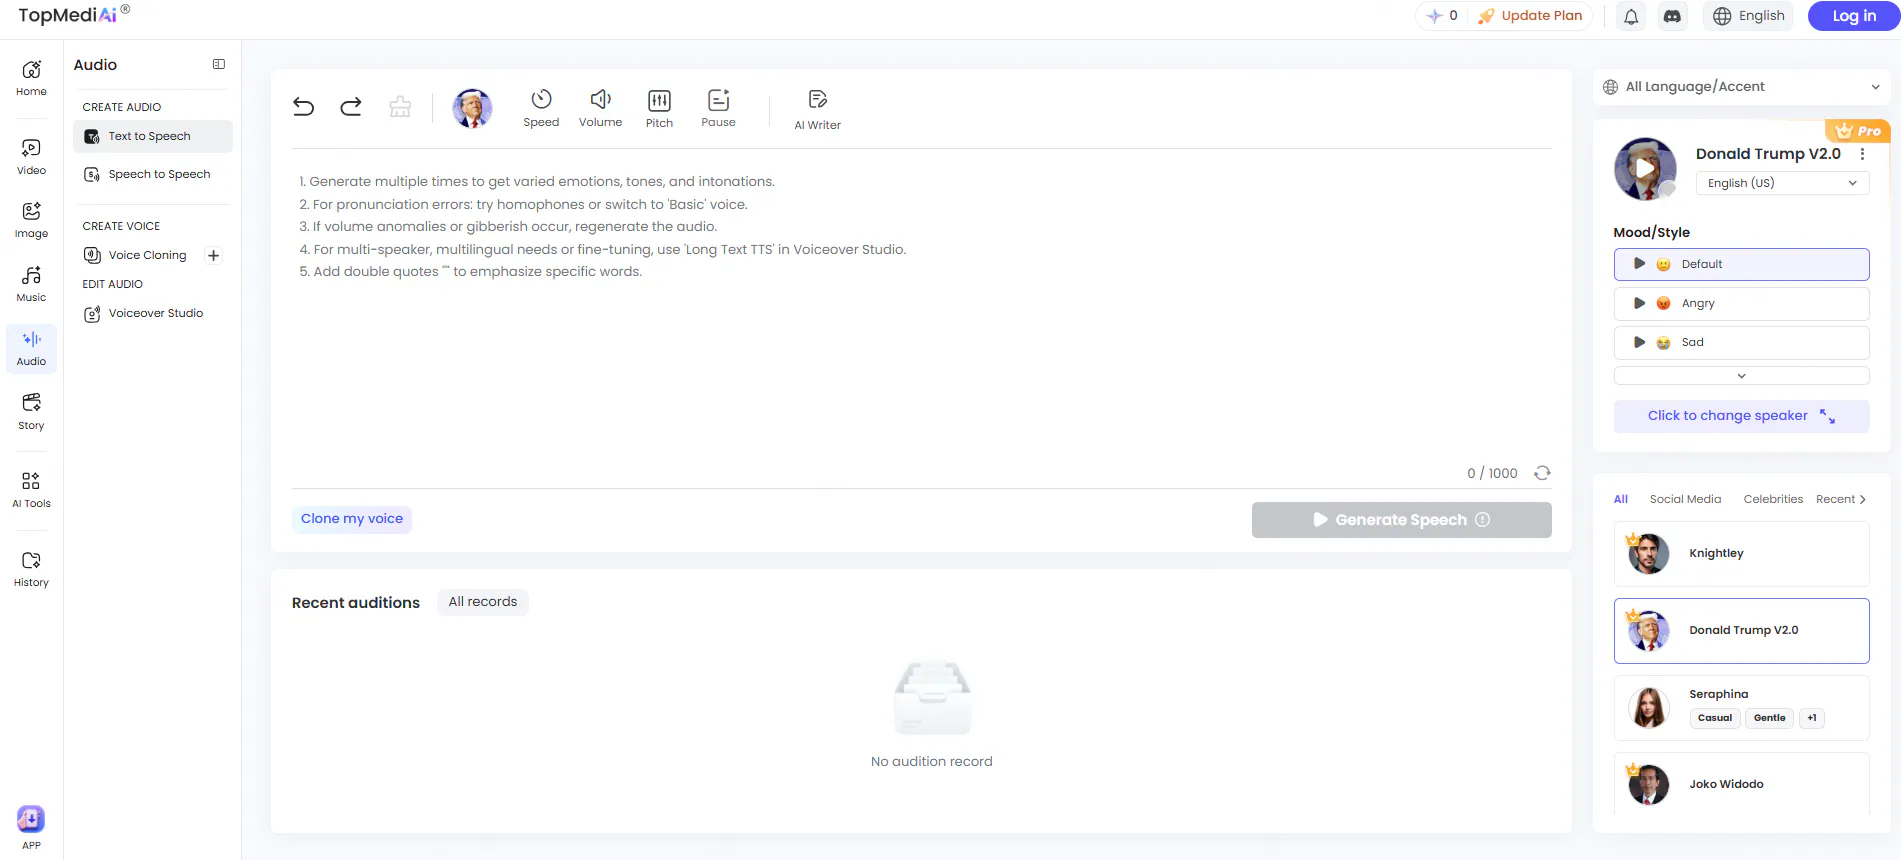
Task: Select the Default mood style
Action: [x=1741, y=264]
